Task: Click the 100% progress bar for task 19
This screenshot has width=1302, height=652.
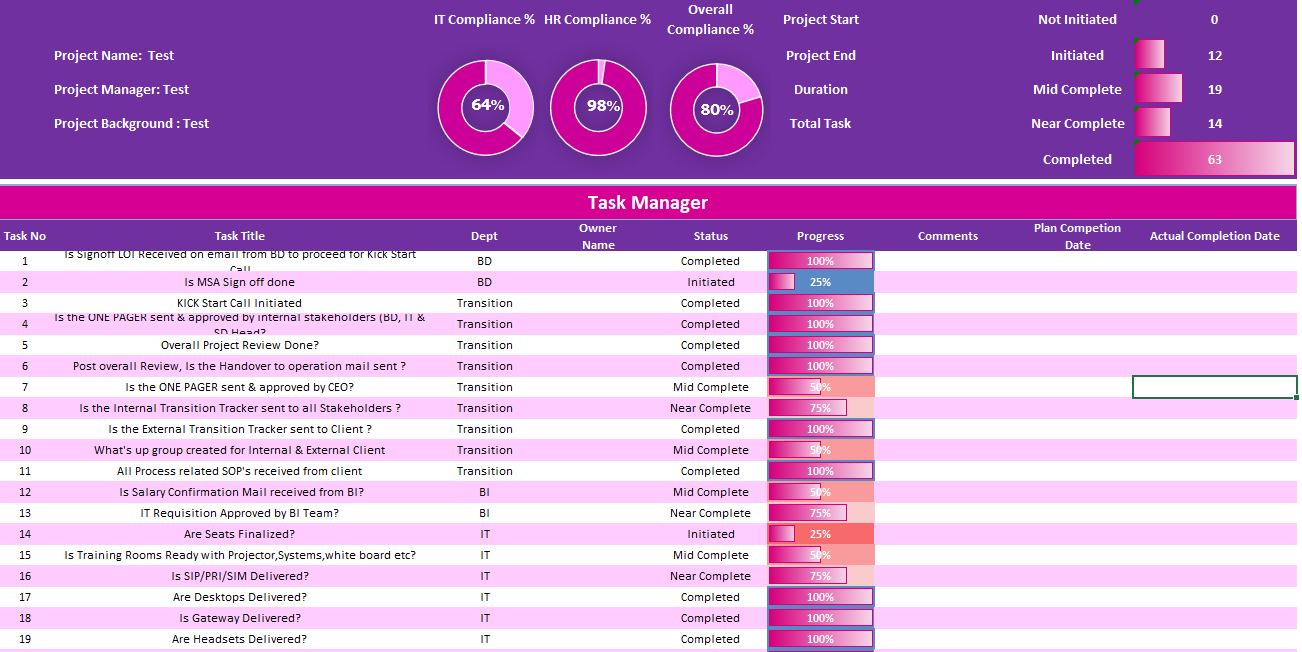Action: click(821, 639)
